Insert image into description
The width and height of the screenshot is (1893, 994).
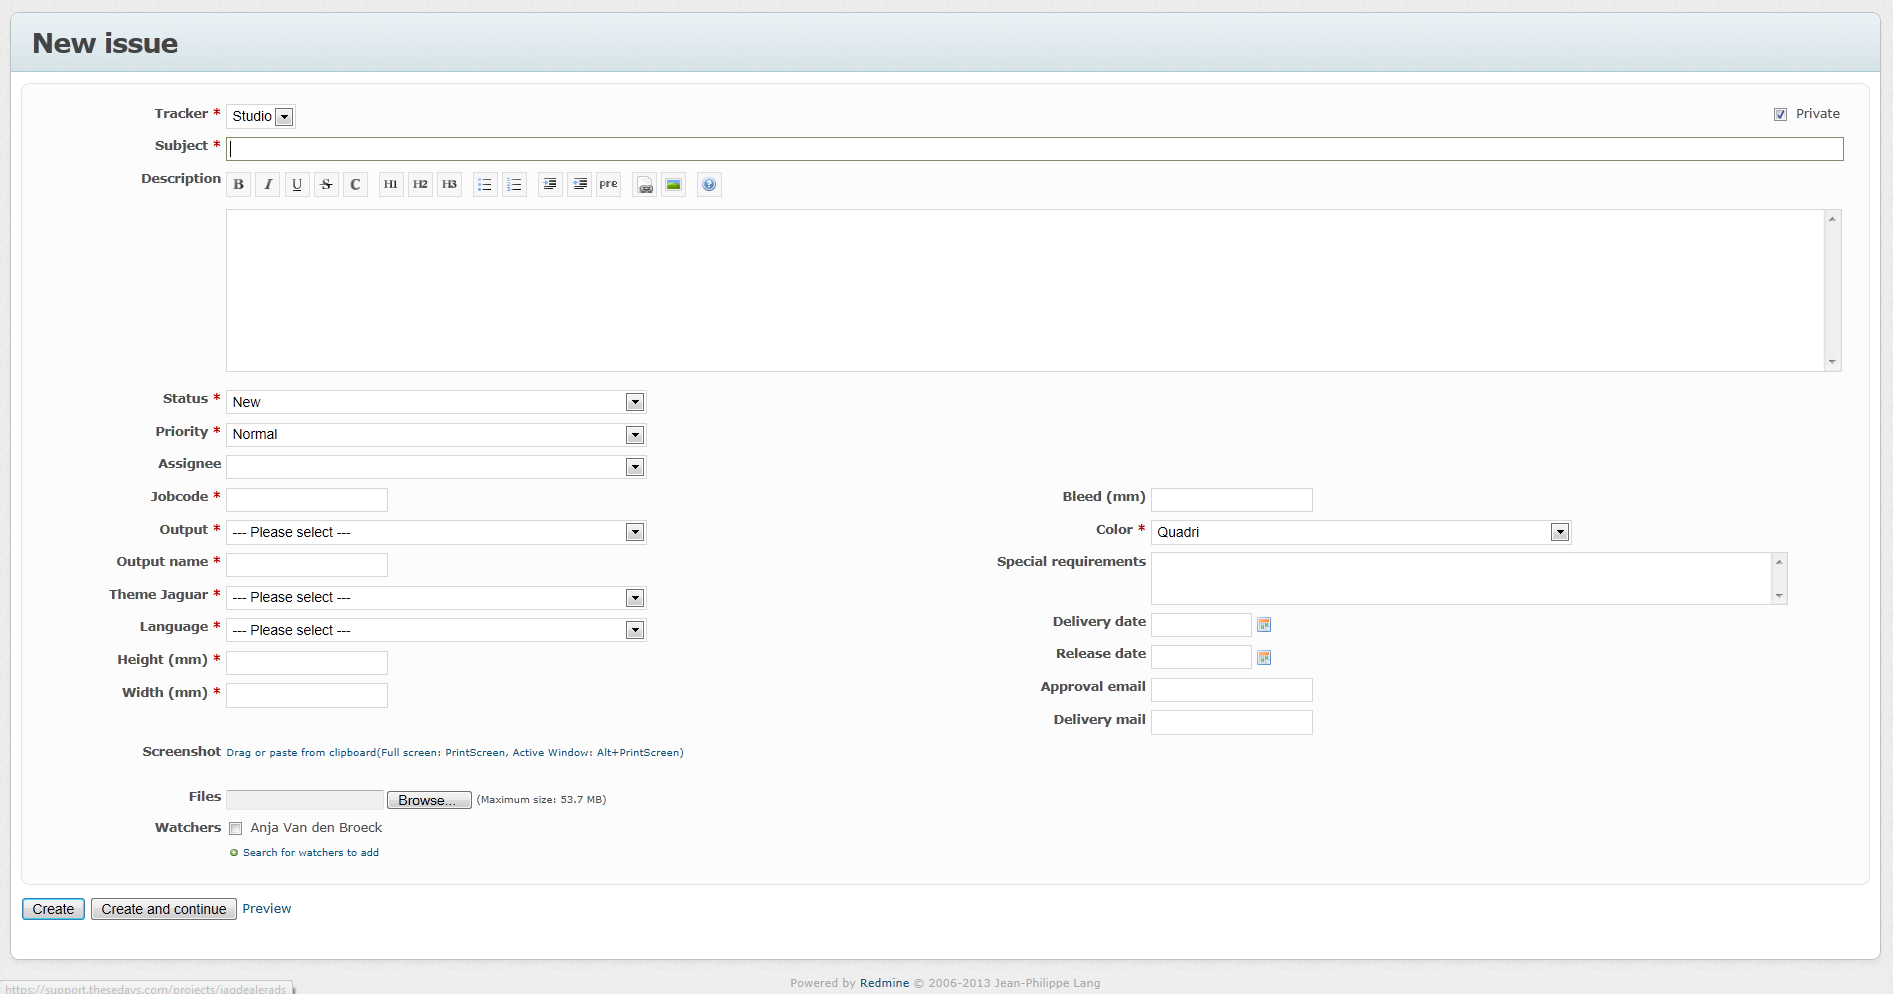coord(674,185)
